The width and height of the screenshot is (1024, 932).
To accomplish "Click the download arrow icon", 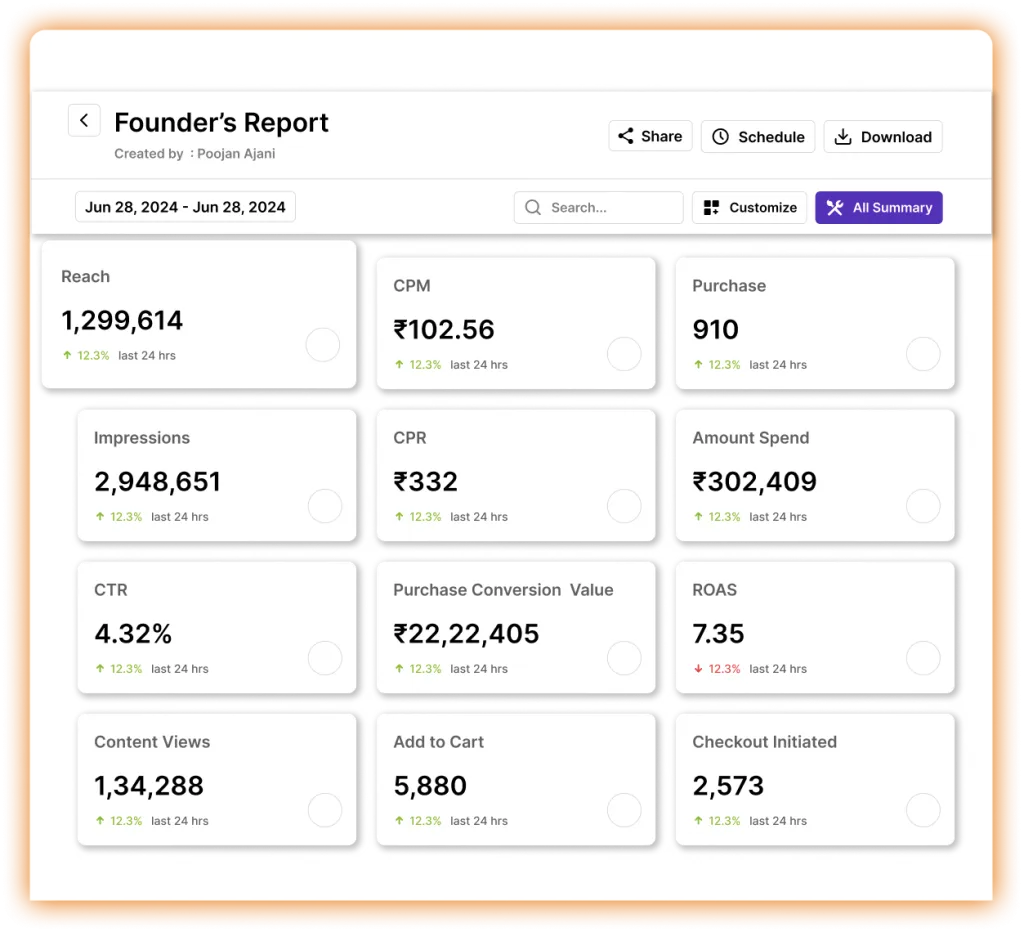I will [843, 137].
